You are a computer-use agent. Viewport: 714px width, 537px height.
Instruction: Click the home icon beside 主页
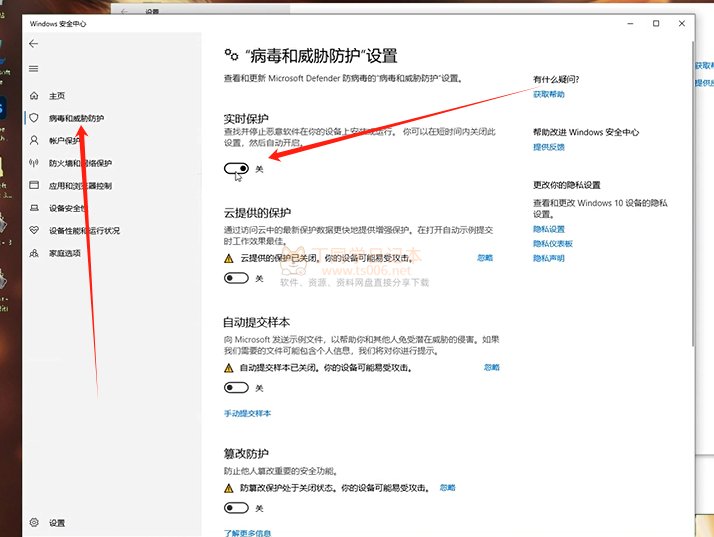[x=34, y=96]
